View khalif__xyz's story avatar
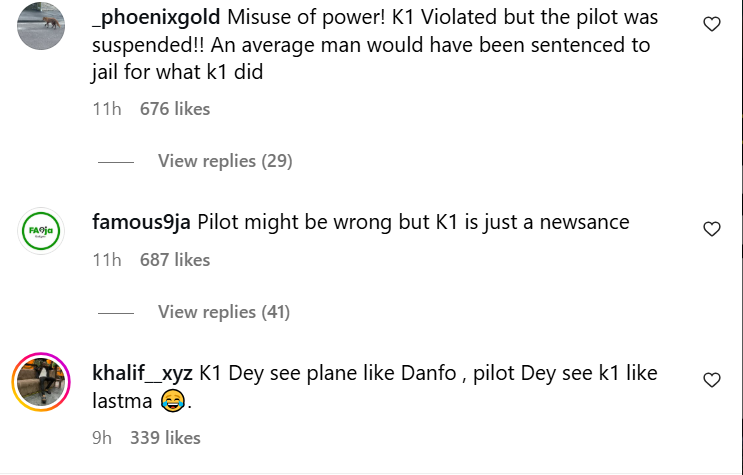Viewport: 743px width, 475px height. pos(42,382)
